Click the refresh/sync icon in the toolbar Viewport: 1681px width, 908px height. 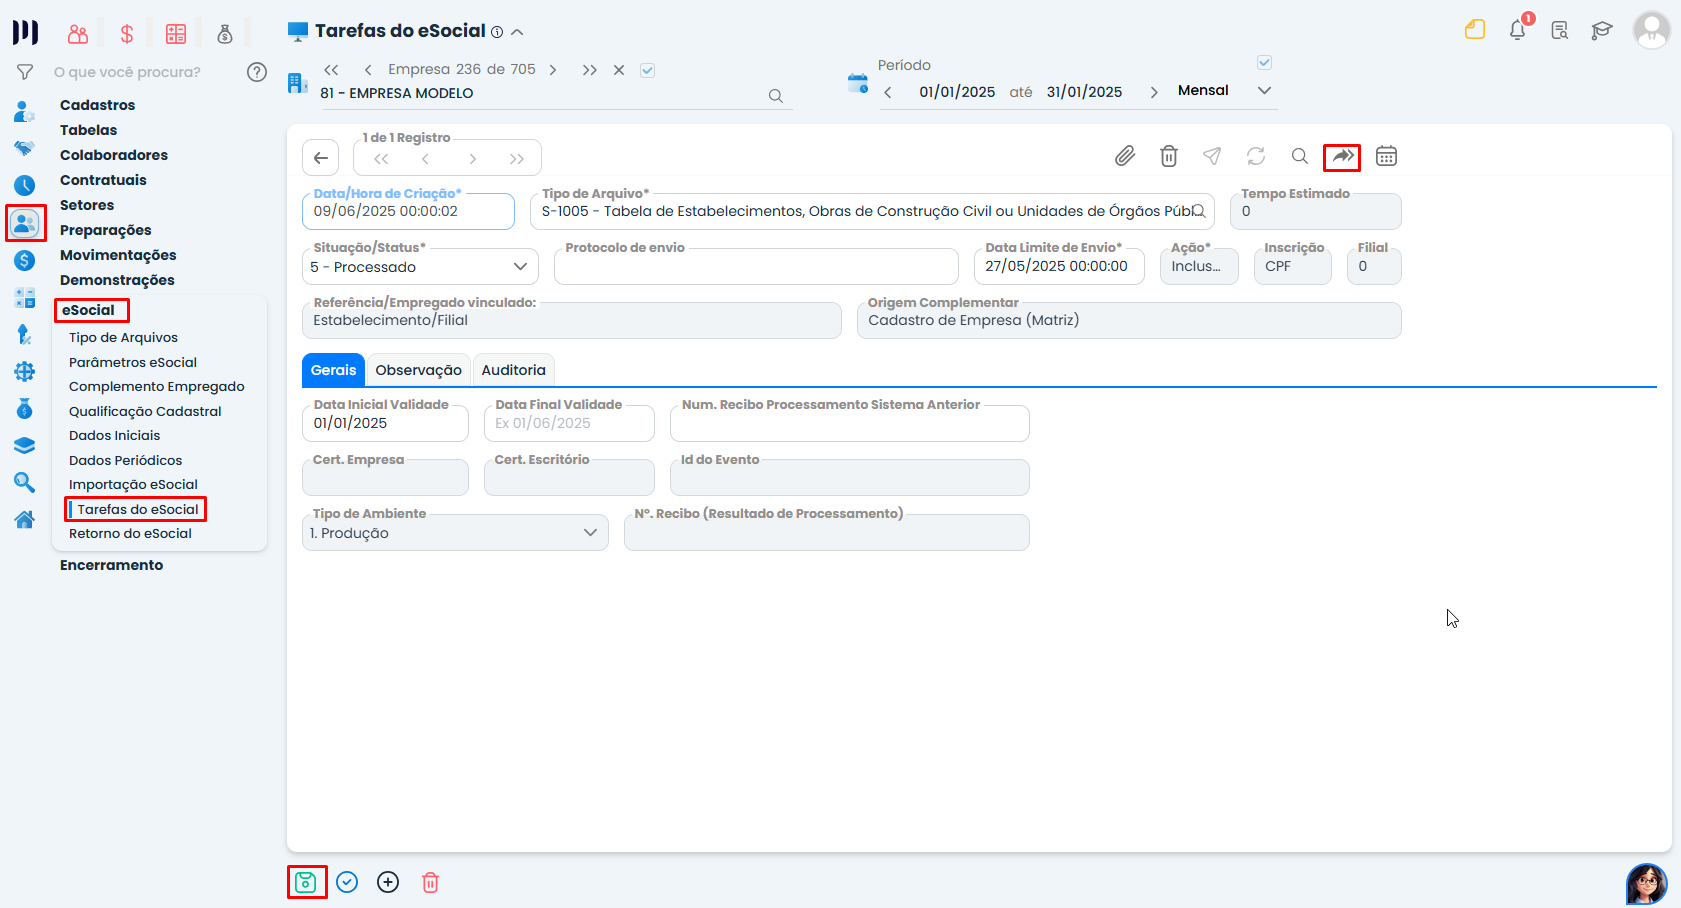(x=1256, y=156)
